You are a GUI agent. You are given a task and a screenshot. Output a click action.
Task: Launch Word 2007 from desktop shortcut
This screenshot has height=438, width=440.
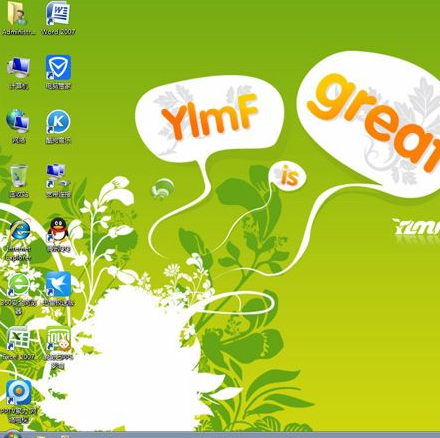58,18
